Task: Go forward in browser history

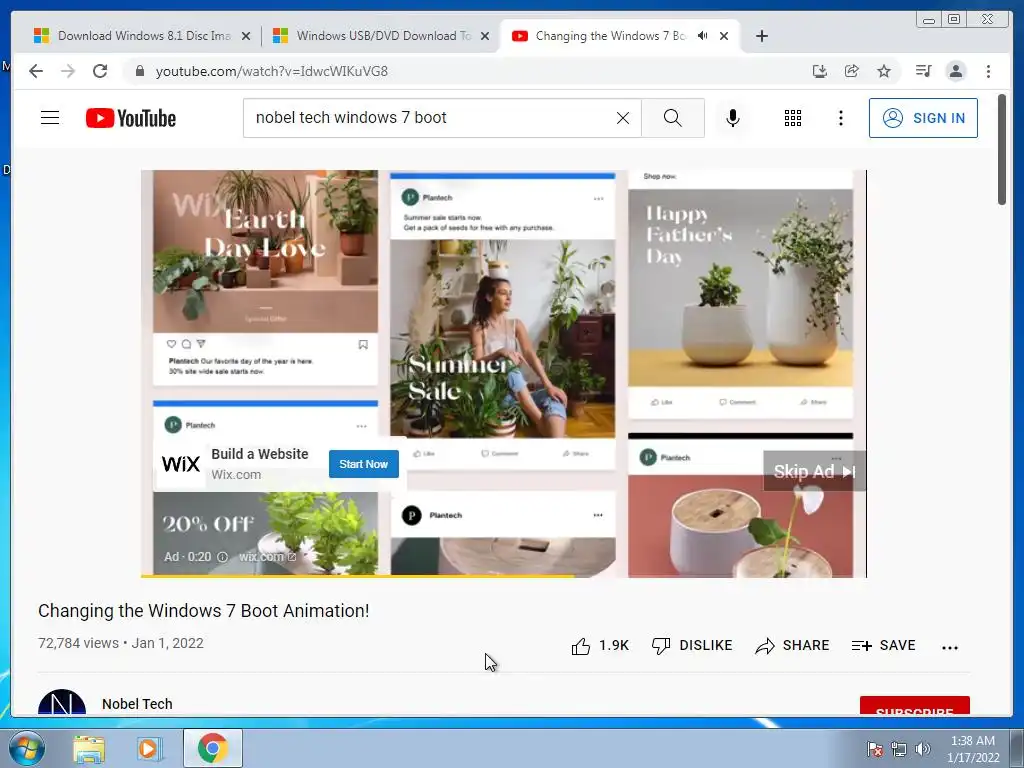Action: click(x=68, y=71)
